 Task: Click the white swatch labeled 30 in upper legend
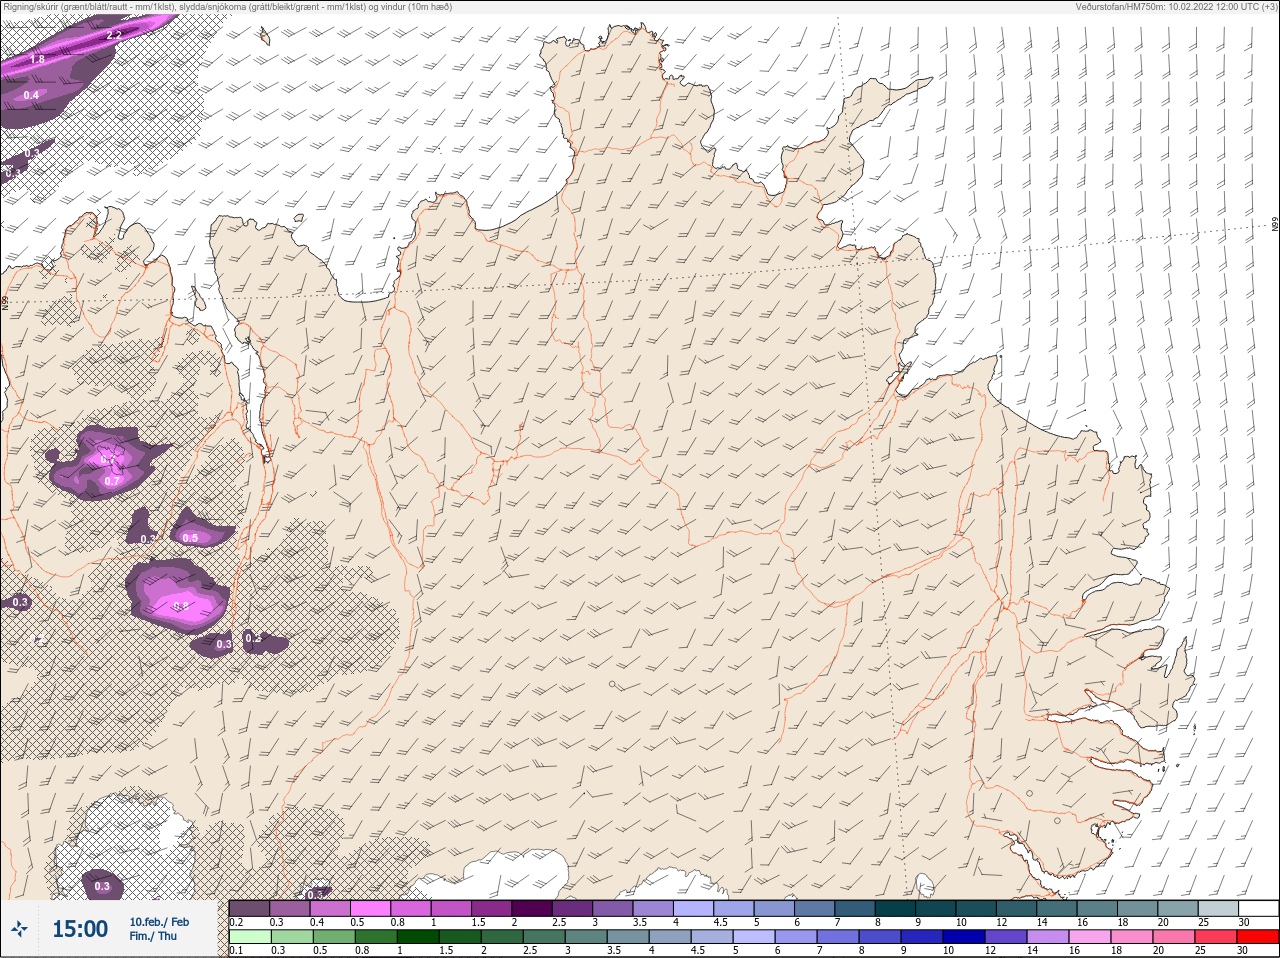(1258, 908)
